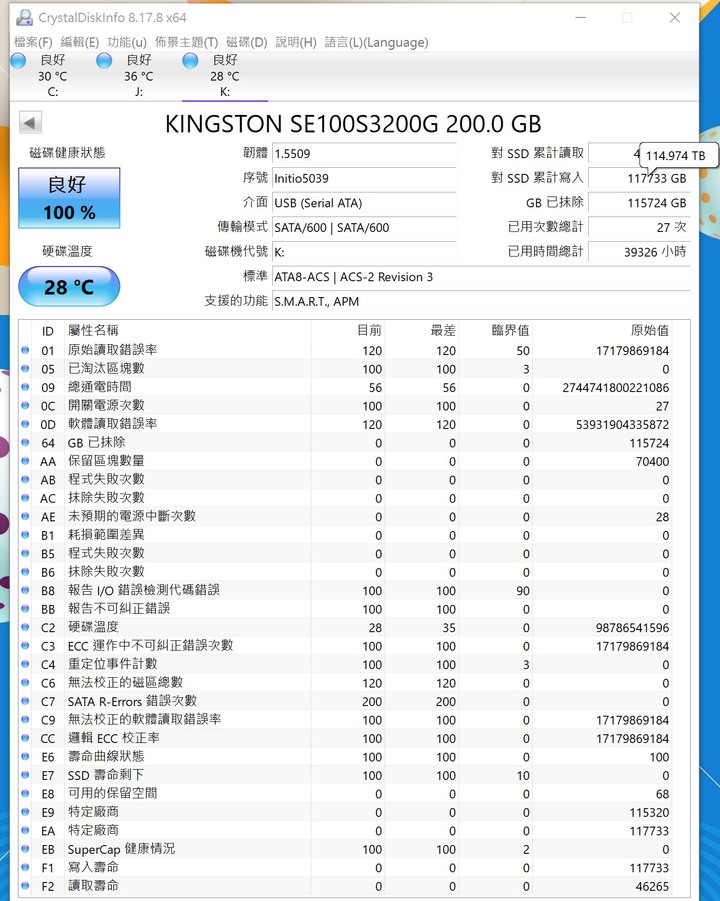Click the firmware field showing 1.5509

tap(364, 153)
